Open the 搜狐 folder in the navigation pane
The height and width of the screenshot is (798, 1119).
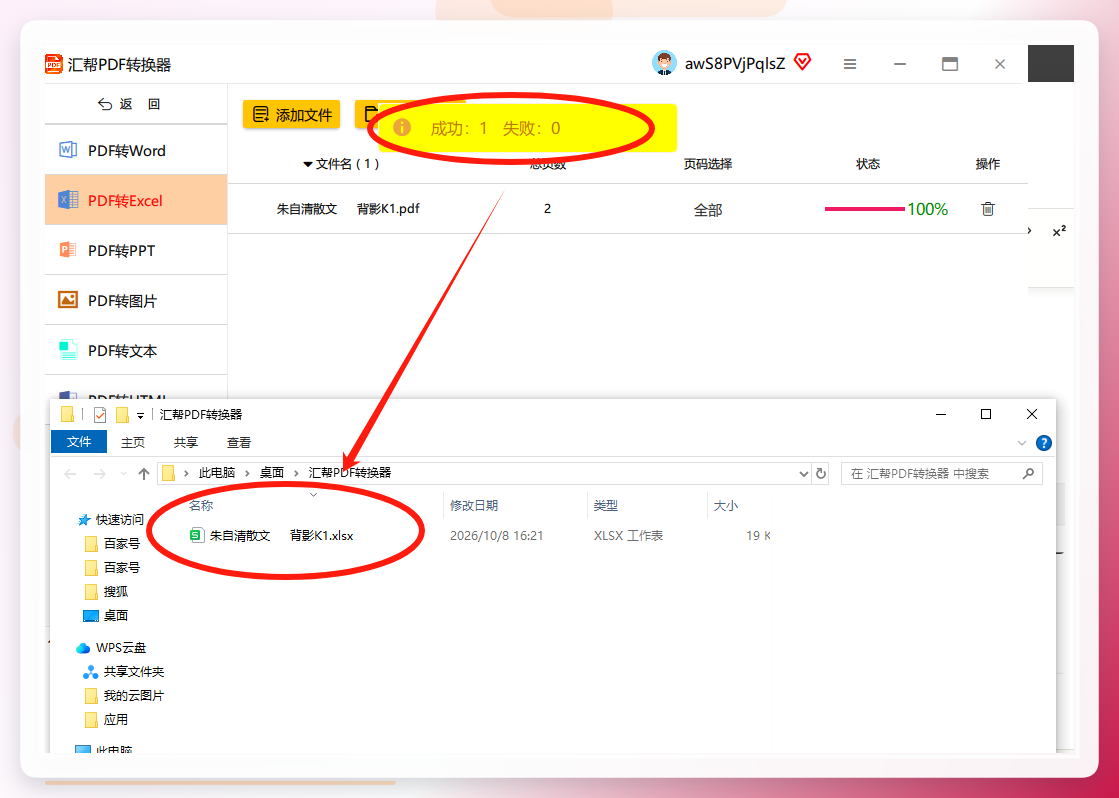pyautogui.click(x=107, y=591)
